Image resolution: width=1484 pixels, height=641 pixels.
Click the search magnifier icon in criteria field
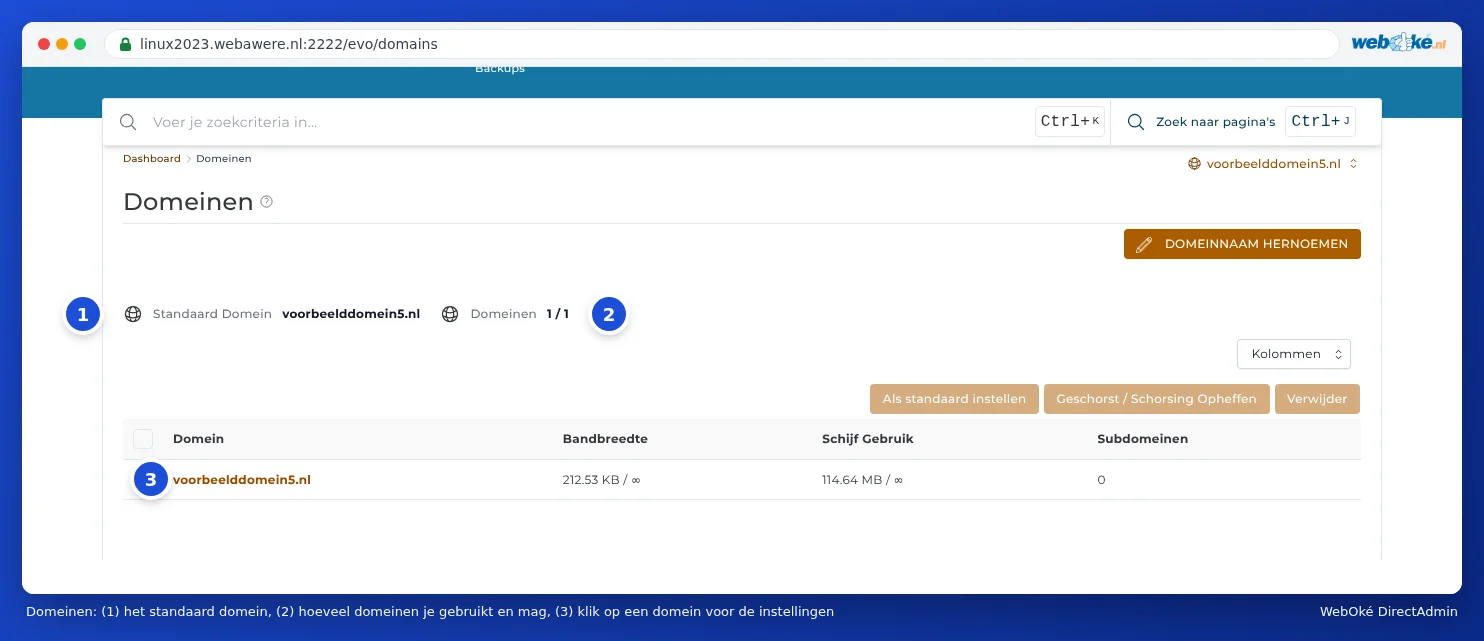[128, 122]
